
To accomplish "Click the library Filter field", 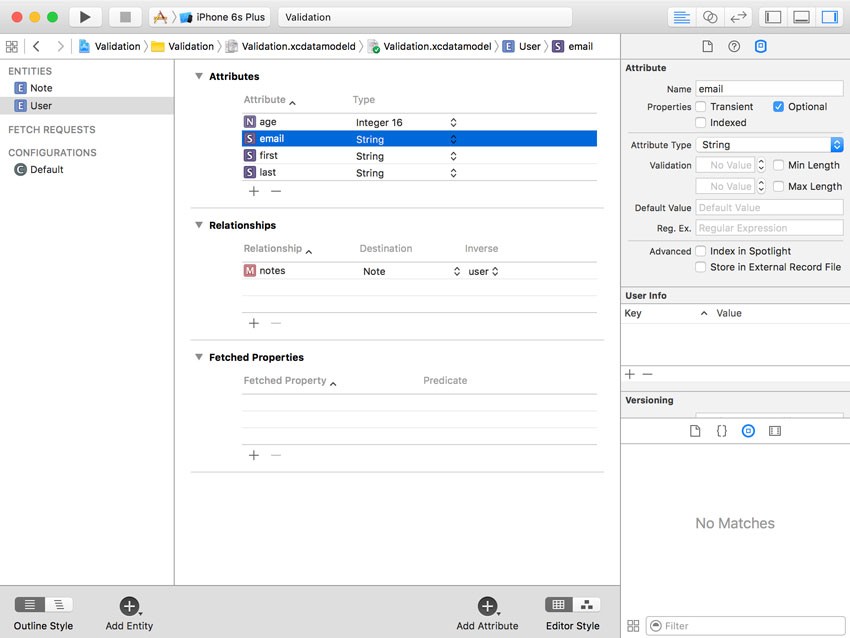I will (x=745, y=626).
